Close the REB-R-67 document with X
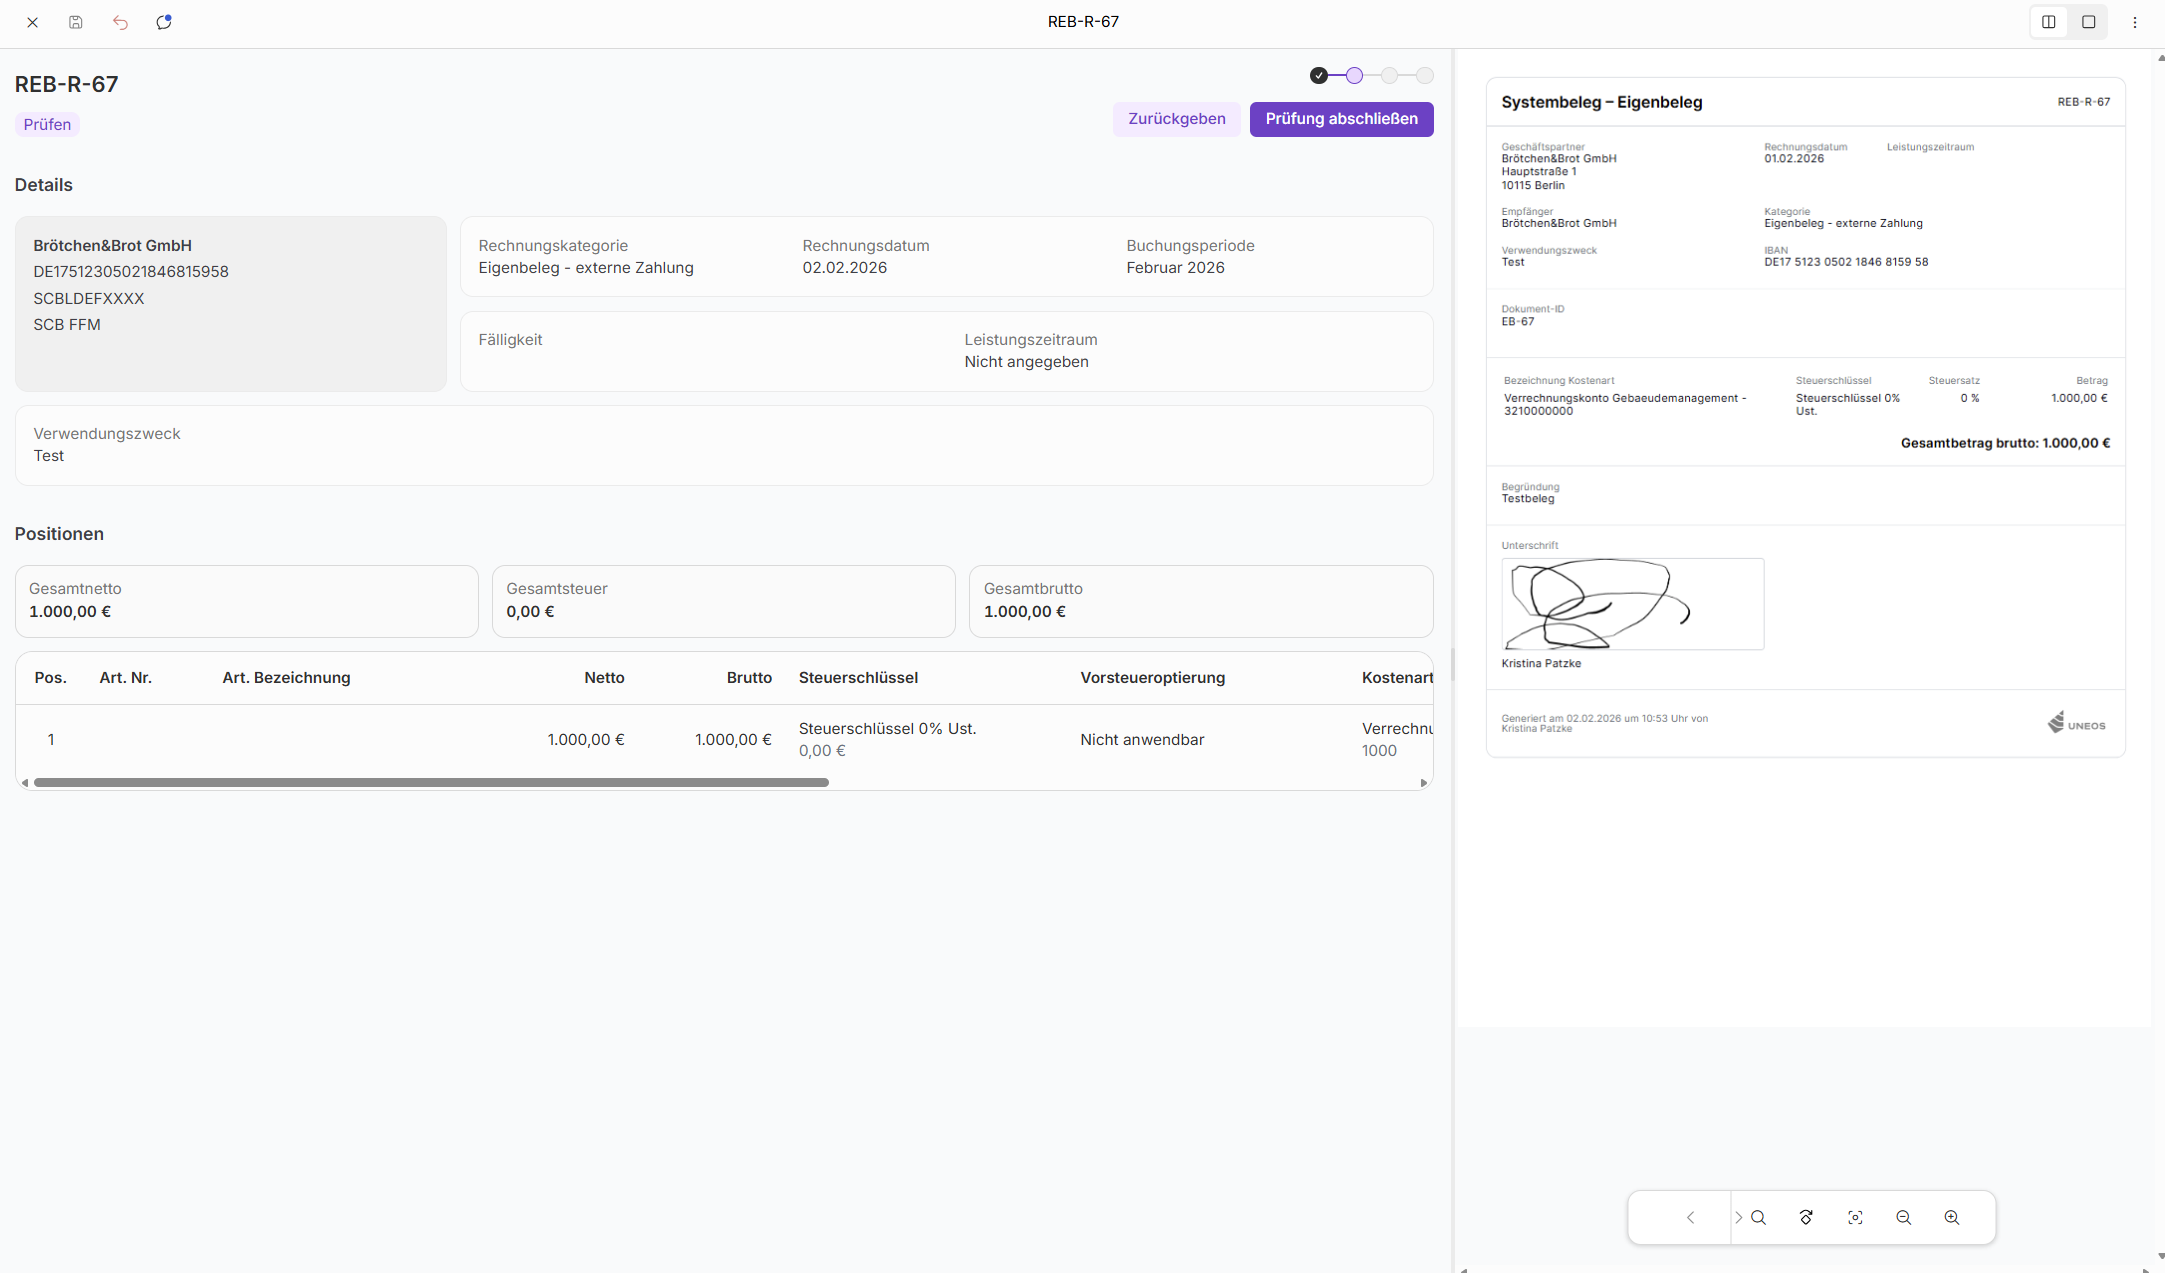2165x1273 pixels. pyautogui.click(x=32, y=22)
